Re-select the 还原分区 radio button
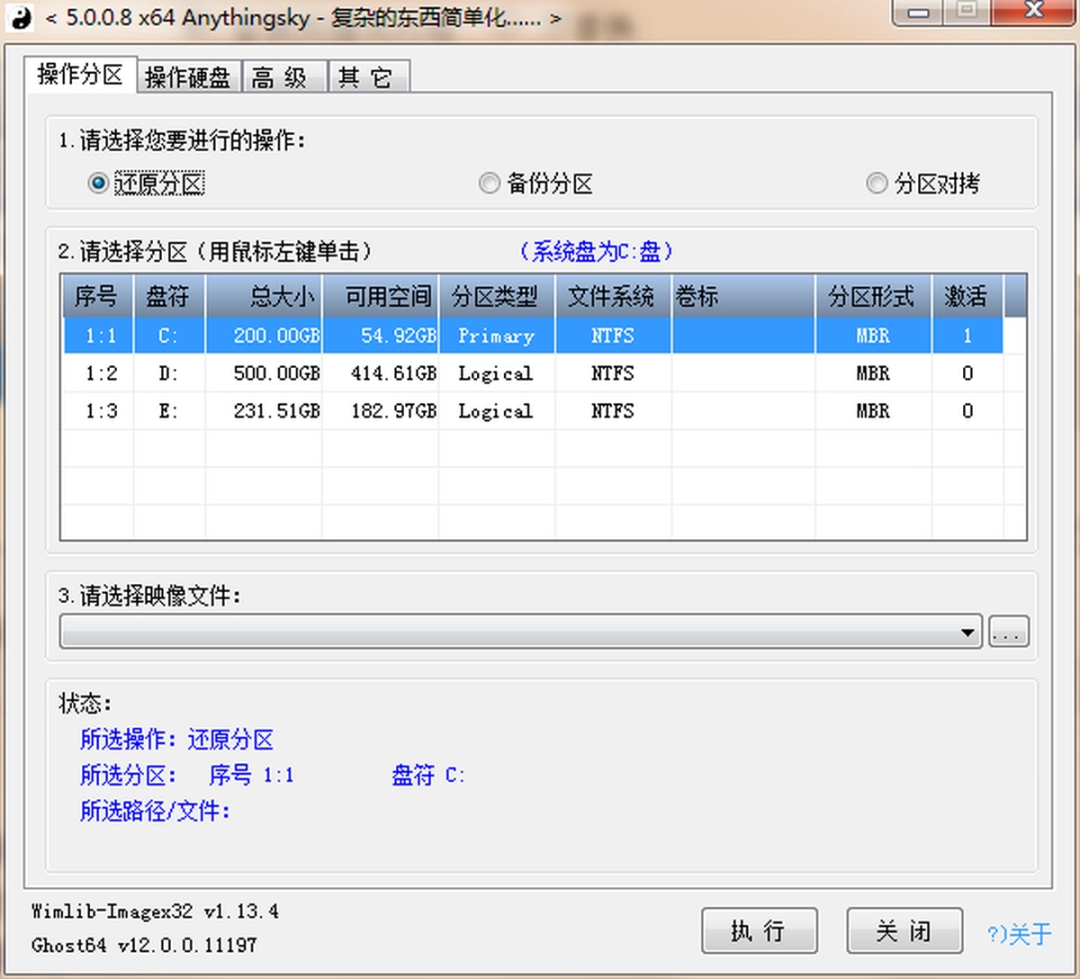 (x=97, y=183)
